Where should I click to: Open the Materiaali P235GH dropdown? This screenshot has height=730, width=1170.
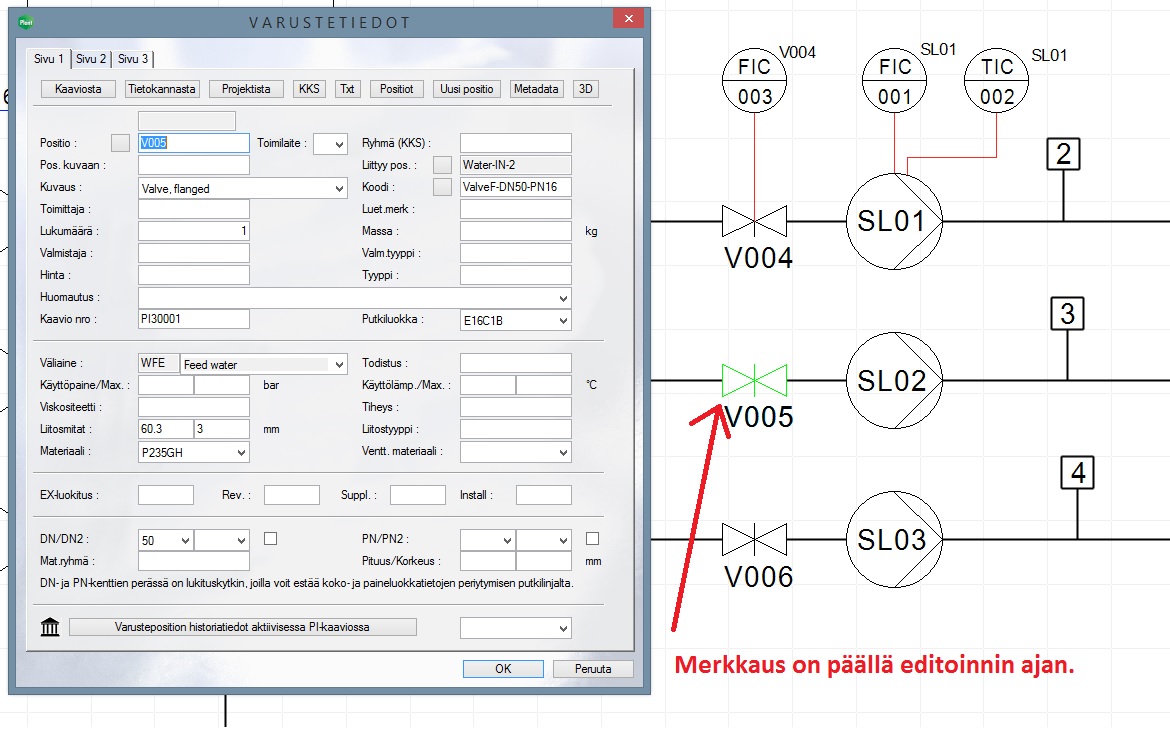coord(241,453)
